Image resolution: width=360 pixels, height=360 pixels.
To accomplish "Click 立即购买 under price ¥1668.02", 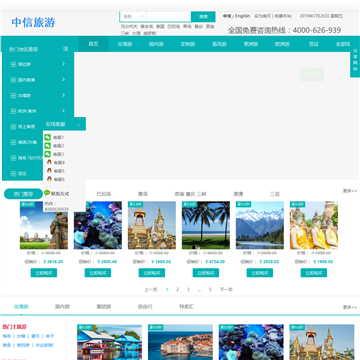I will pyautogui.click(x=152, y=273).
